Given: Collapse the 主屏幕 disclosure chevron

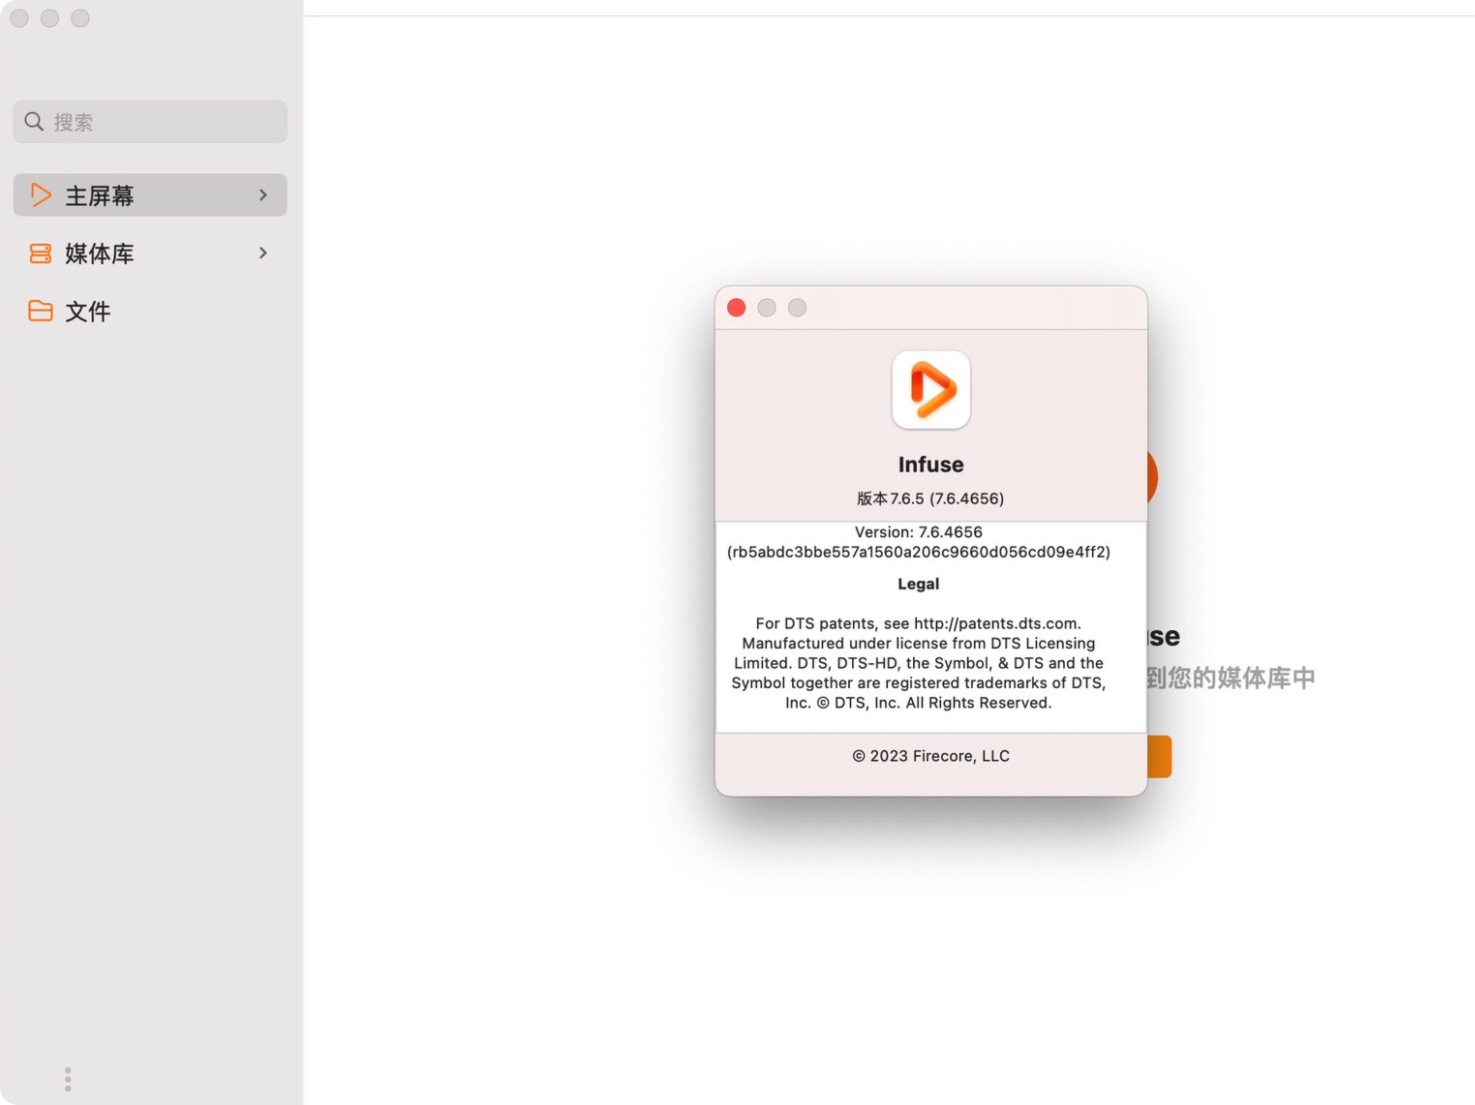Looking at the screenshot, I should (262, 195).
